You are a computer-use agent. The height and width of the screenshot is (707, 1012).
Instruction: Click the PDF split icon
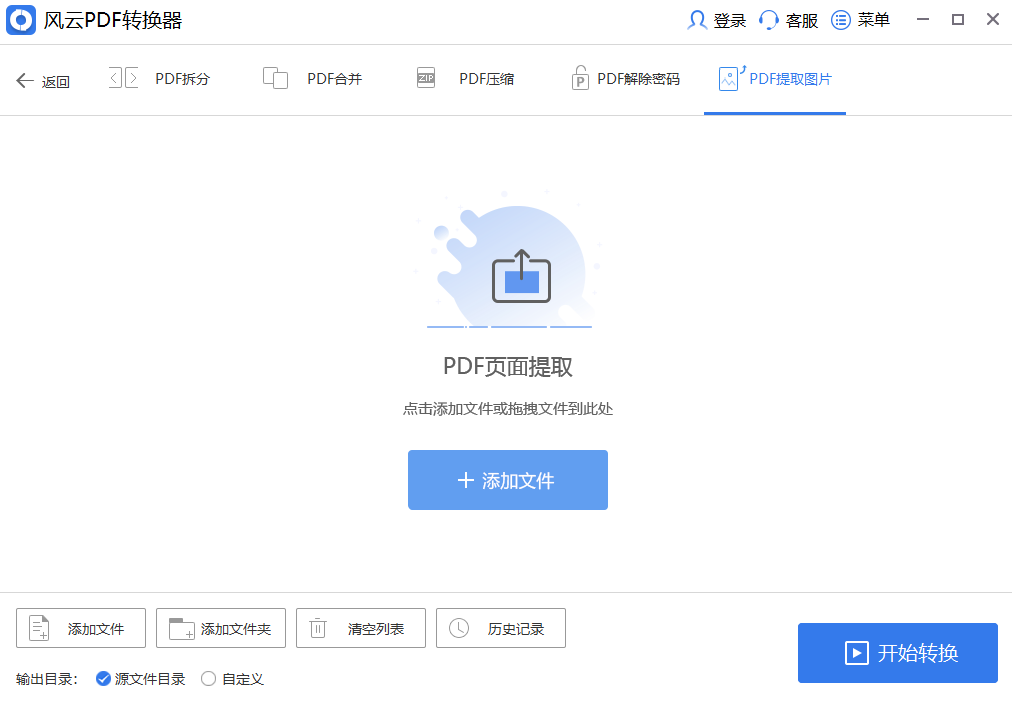pyautogui.click(x=123, y=78)
